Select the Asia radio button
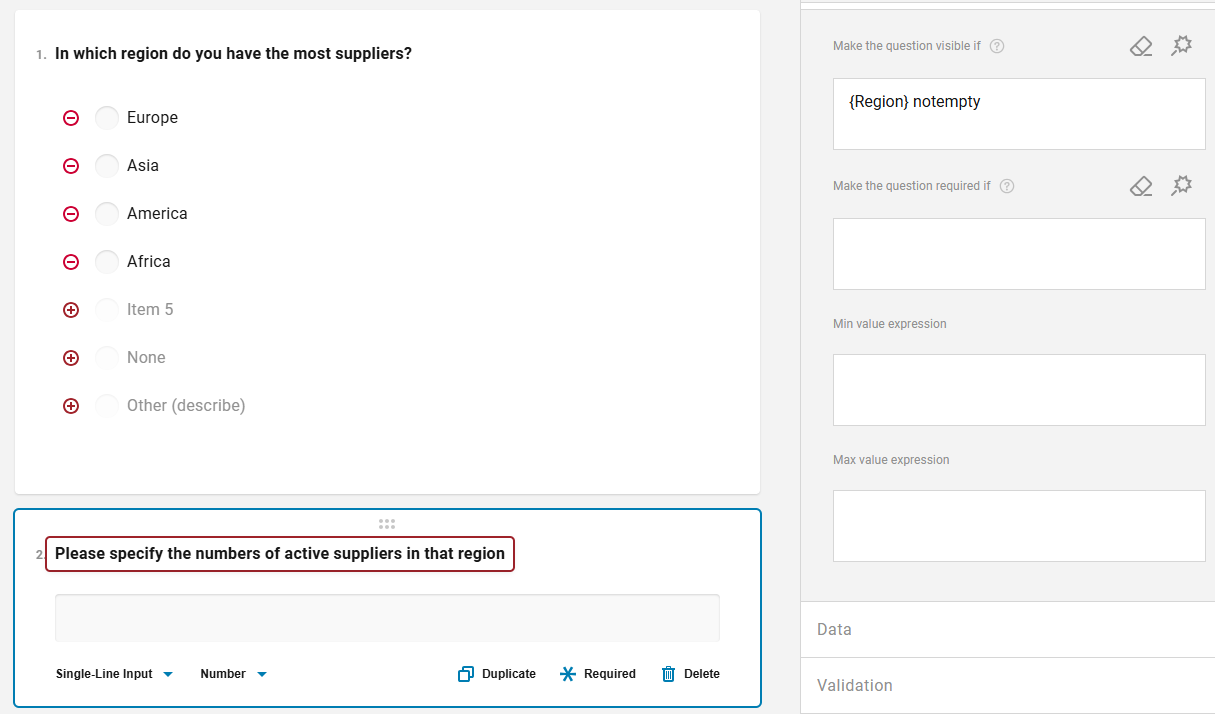This screenshot has height=715, width=1215. [107, 166]
